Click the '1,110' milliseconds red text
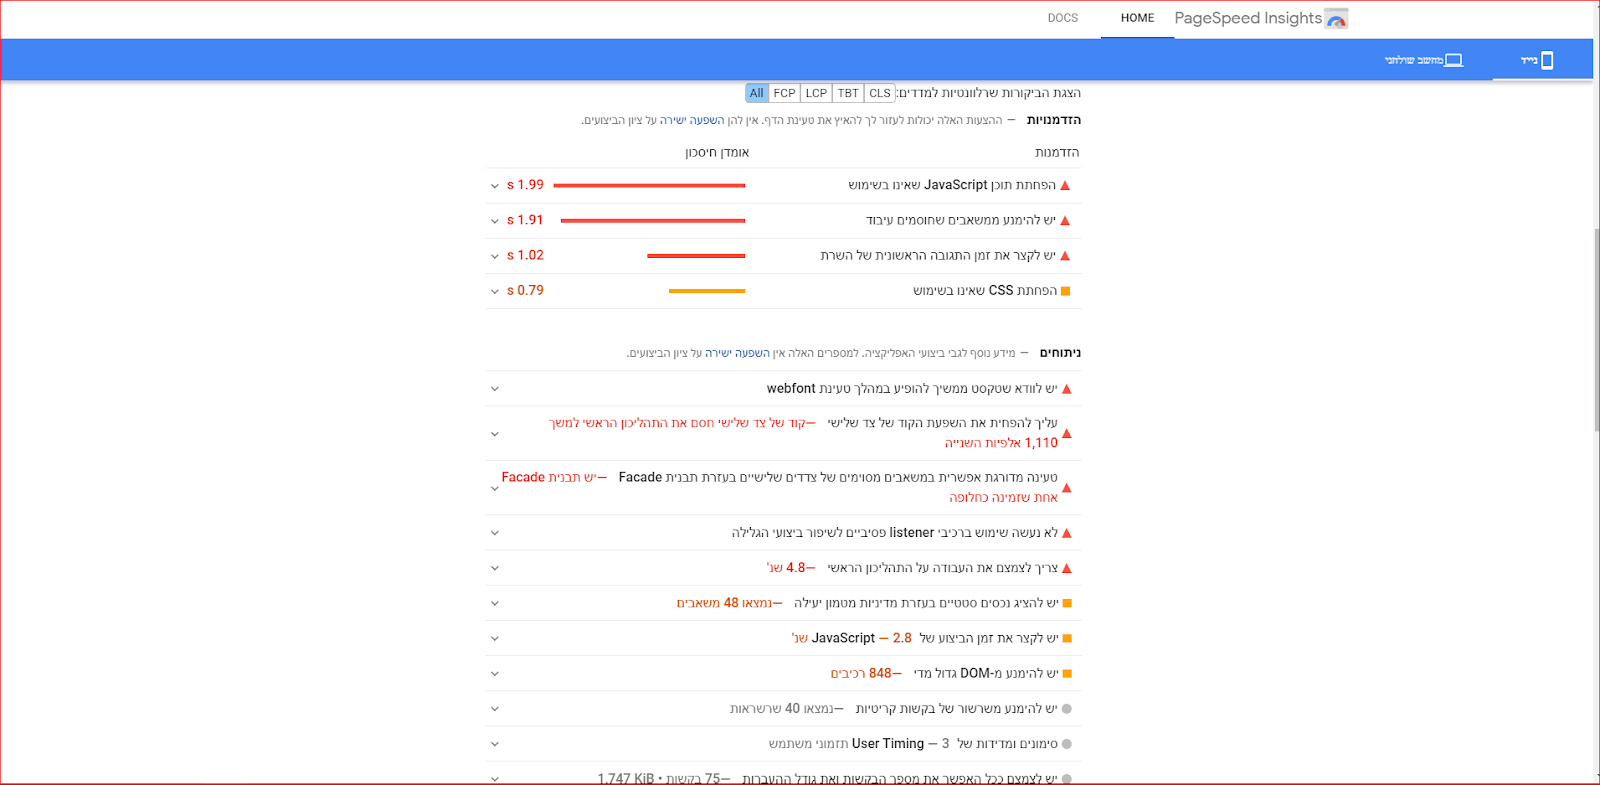This screenshot has height=785, width=1600. point(1041,443)
